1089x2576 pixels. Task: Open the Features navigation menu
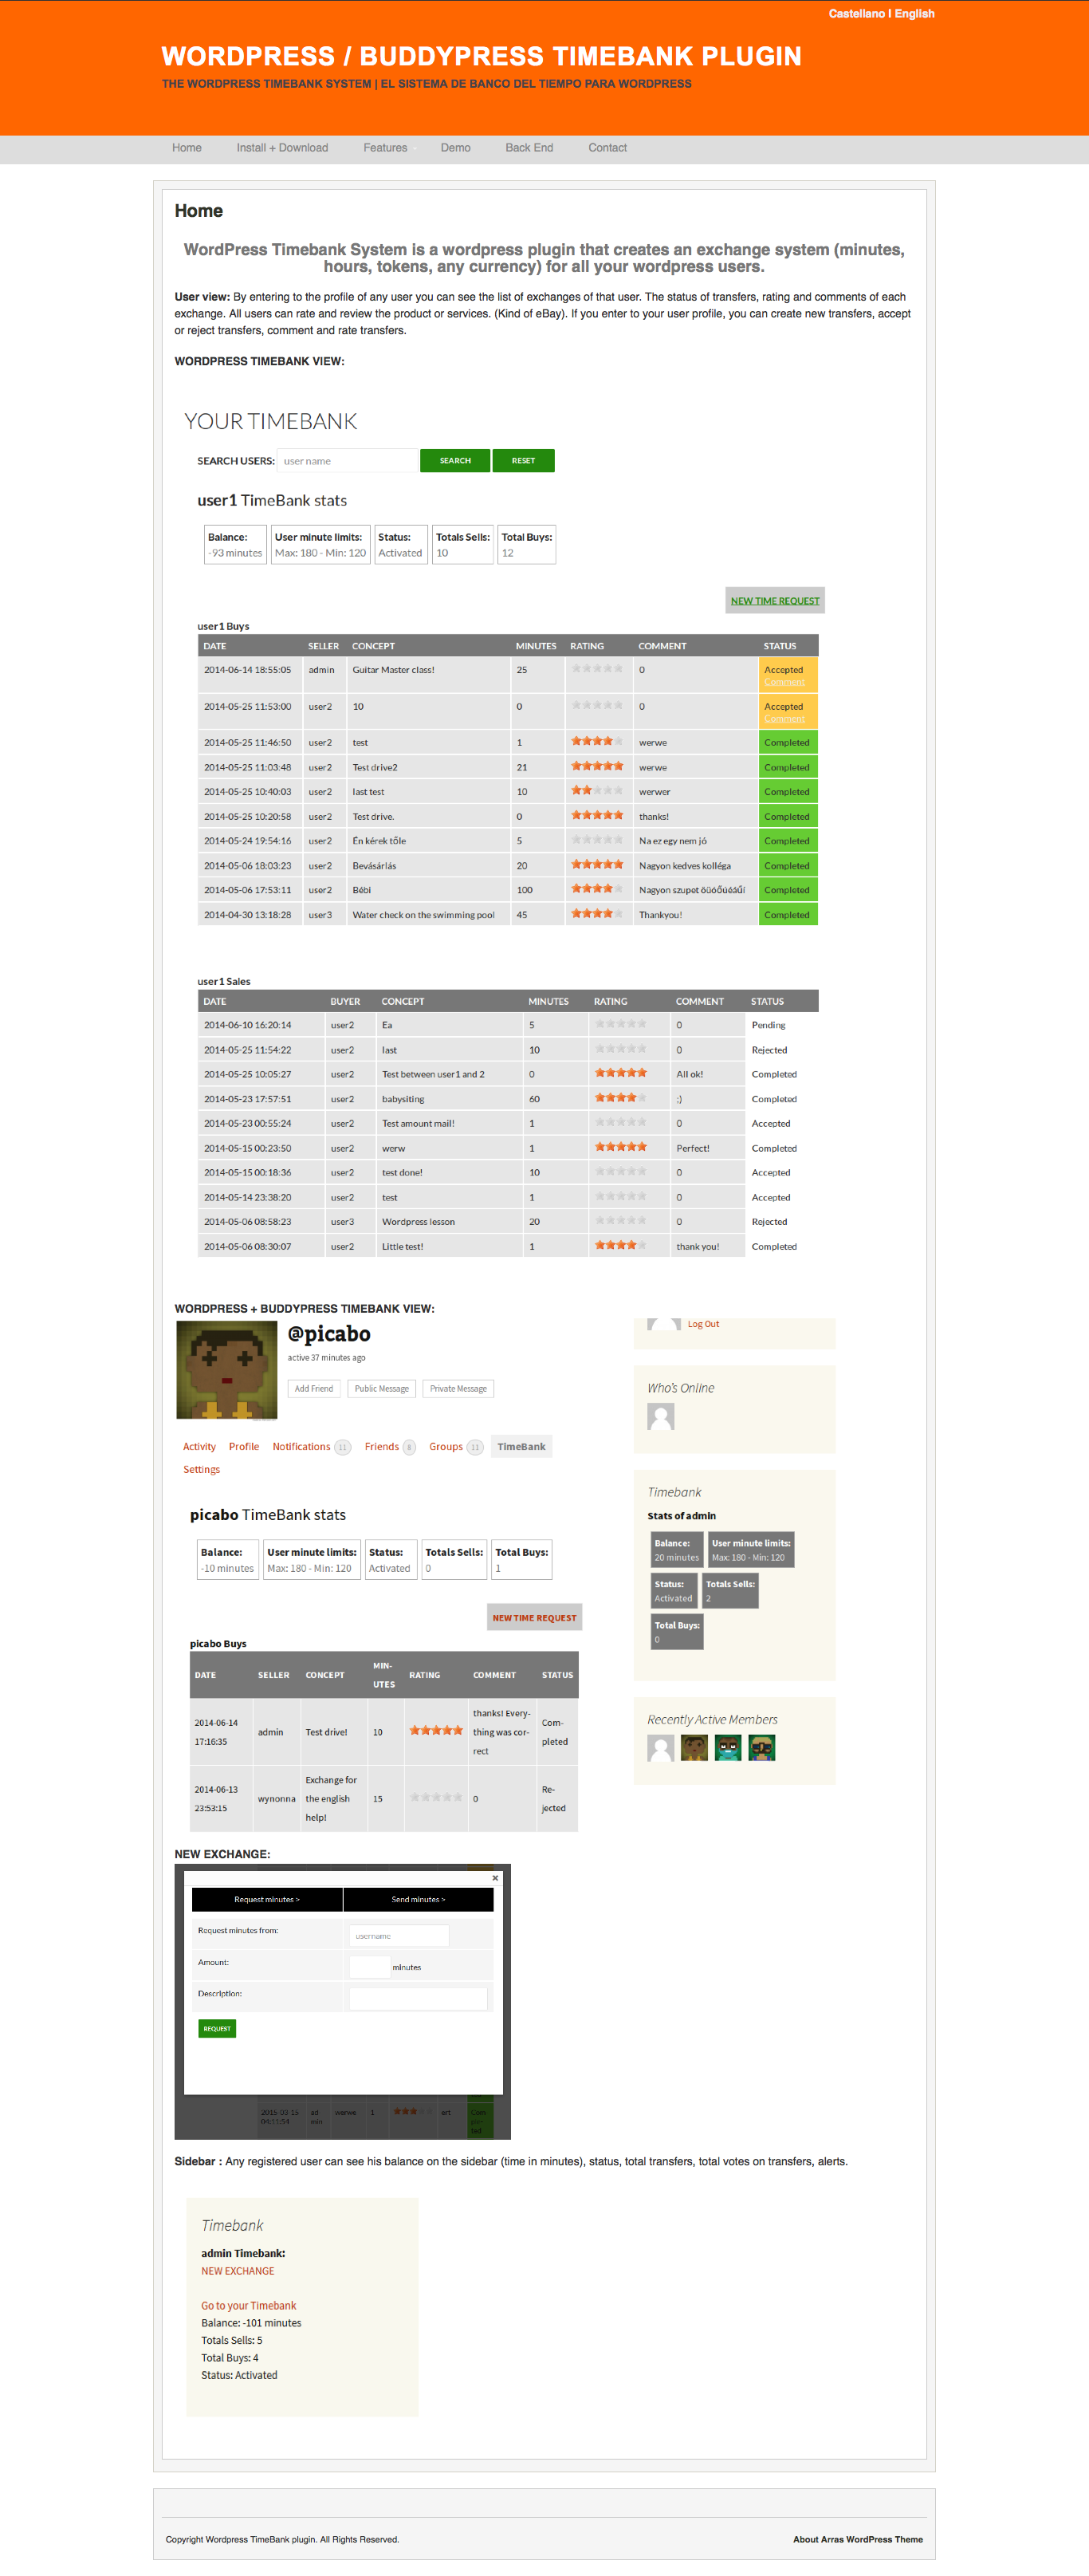coord(385,148)
